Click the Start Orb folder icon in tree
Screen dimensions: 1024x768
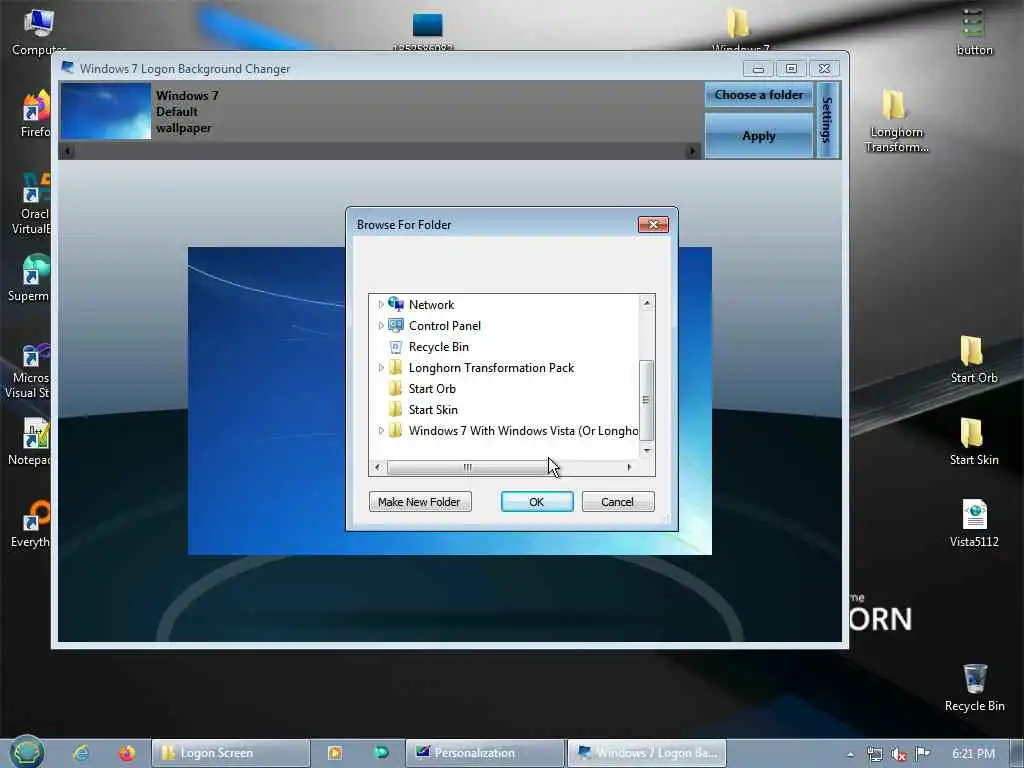(395, 389)
